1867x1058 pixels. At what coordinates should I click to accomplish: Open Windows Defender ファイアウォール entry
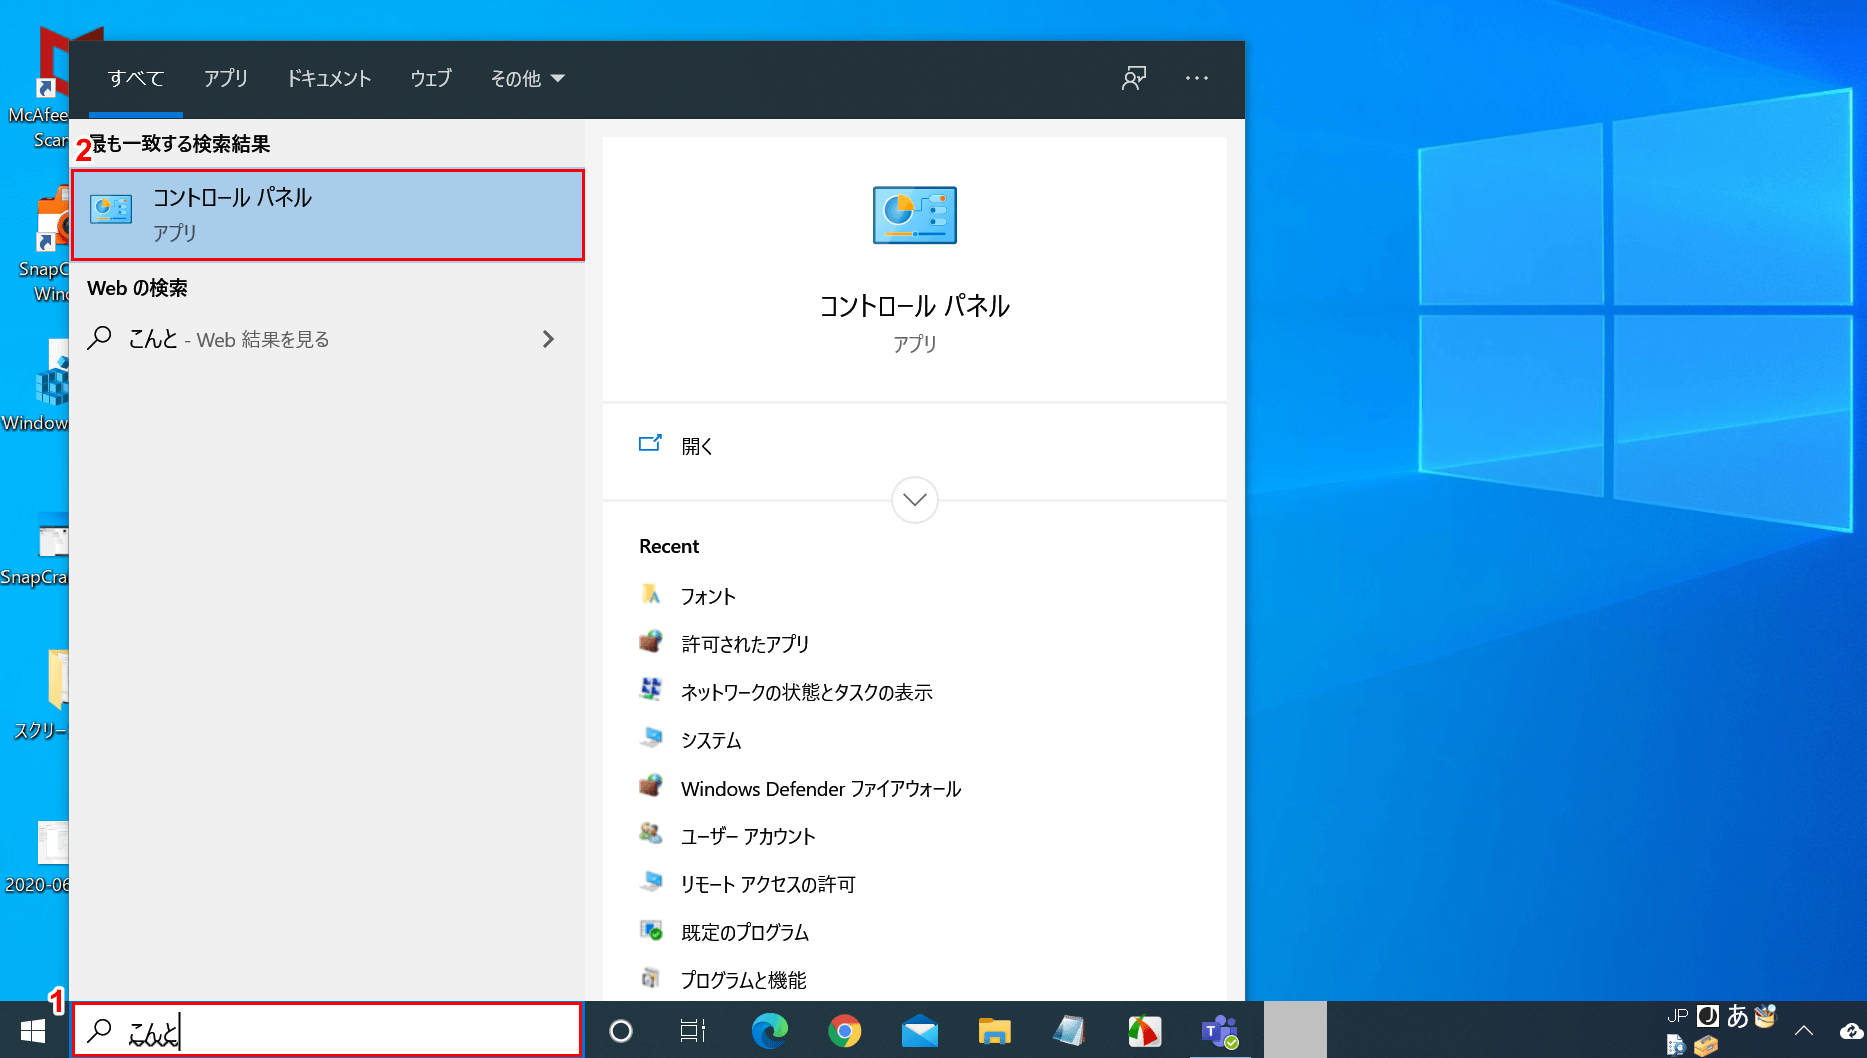pos(821,789)
